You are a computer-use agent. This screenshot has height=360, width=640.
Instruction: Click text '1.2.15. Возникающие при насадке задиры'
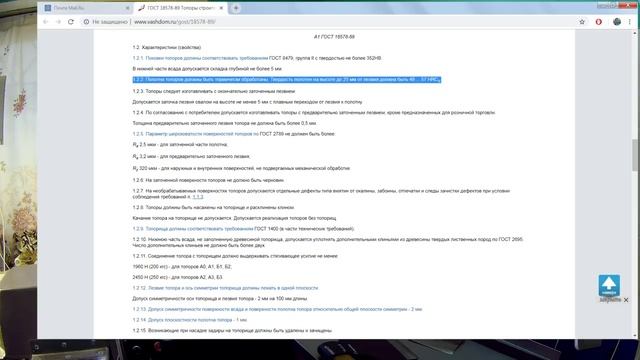(x=232, y=331)
